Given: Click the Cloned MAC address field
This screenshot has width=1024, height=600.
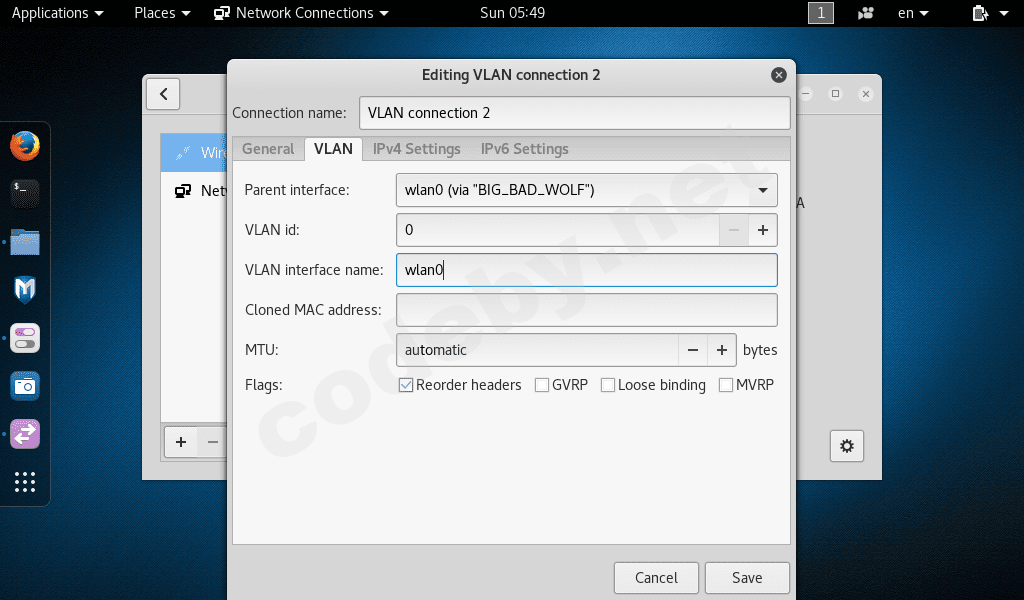Looking at the screenshot, I should (x=586, y=309).
